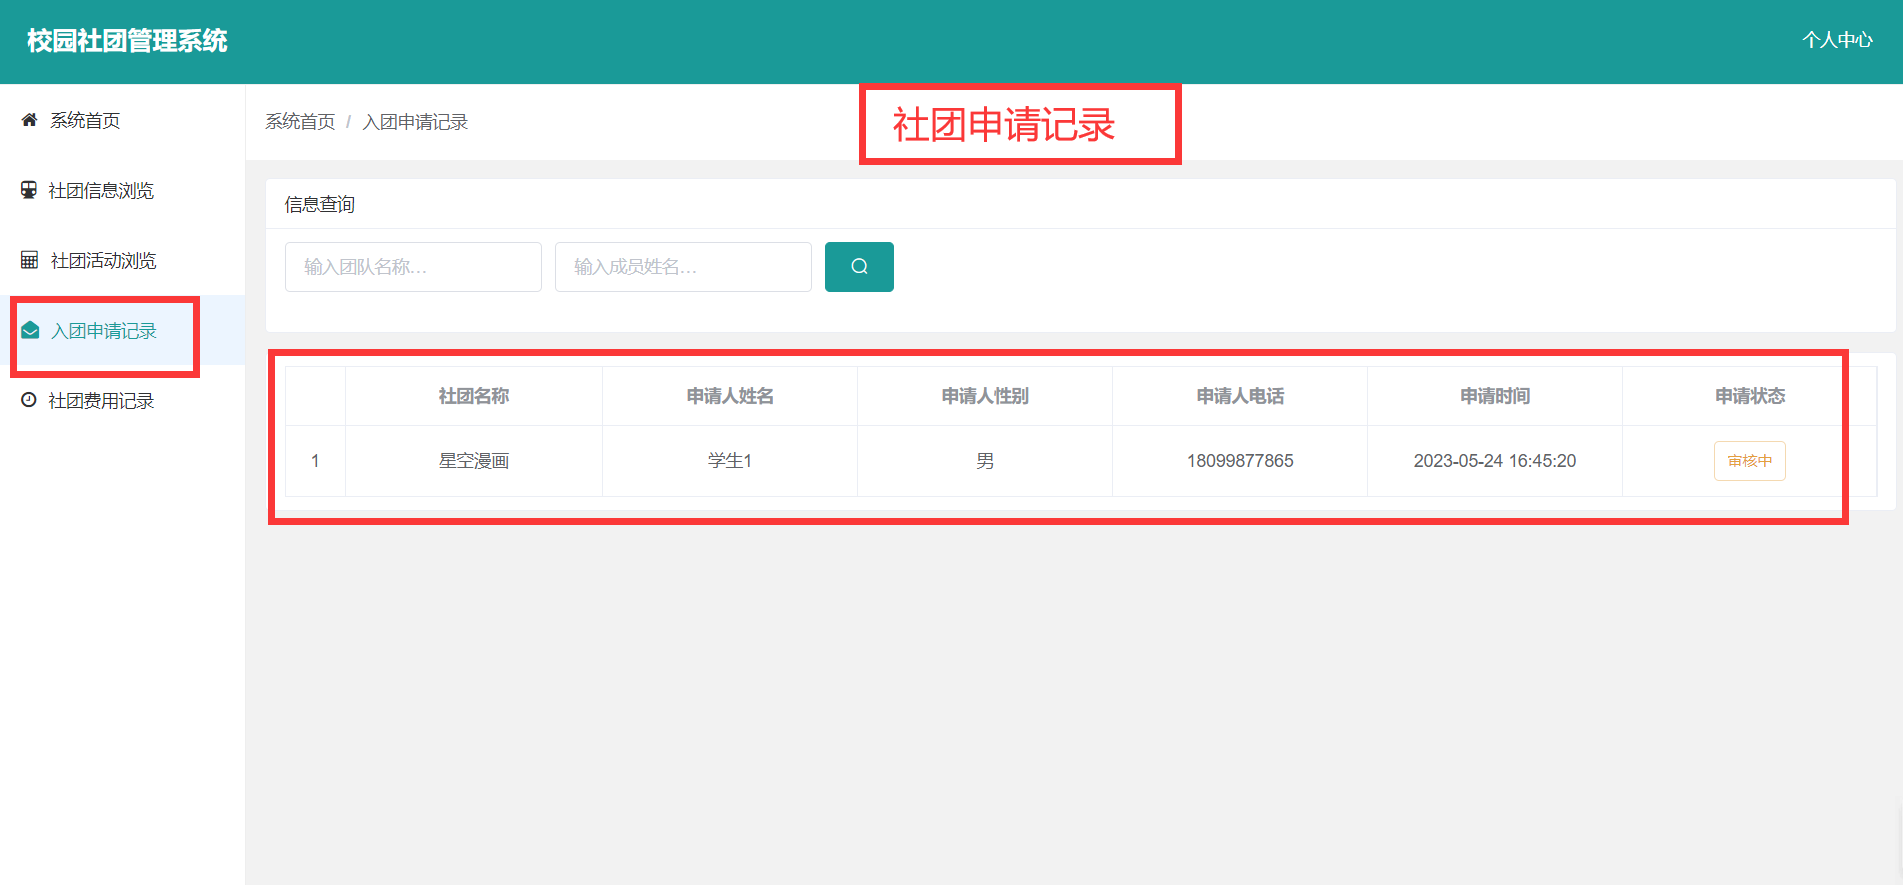Viewport: 1903px width, 885px height.
Task: Click the clock icon beside 社团费用记录
Action: (29, 400)
